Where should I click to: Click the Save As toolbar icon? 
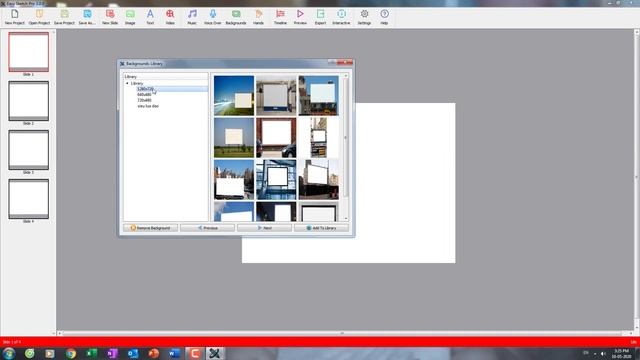[x=87, y=17]
